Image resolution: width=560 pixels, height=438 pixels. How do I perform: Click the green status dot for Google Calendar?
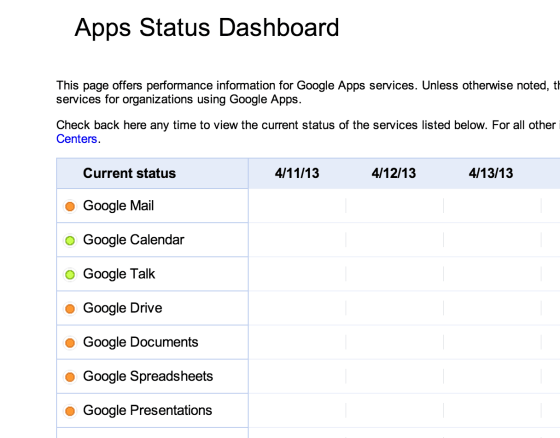(x=70, y=240)
